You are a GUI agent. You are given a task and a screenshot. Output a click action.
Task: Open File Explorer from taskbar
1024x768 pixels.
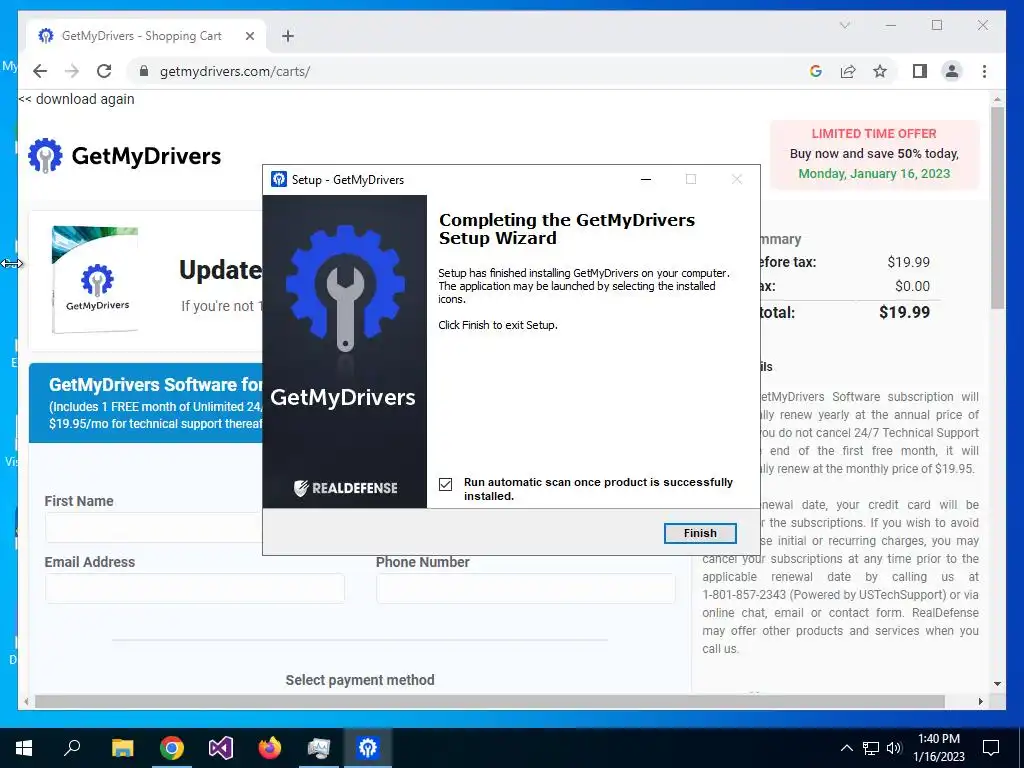pos(122,748)
